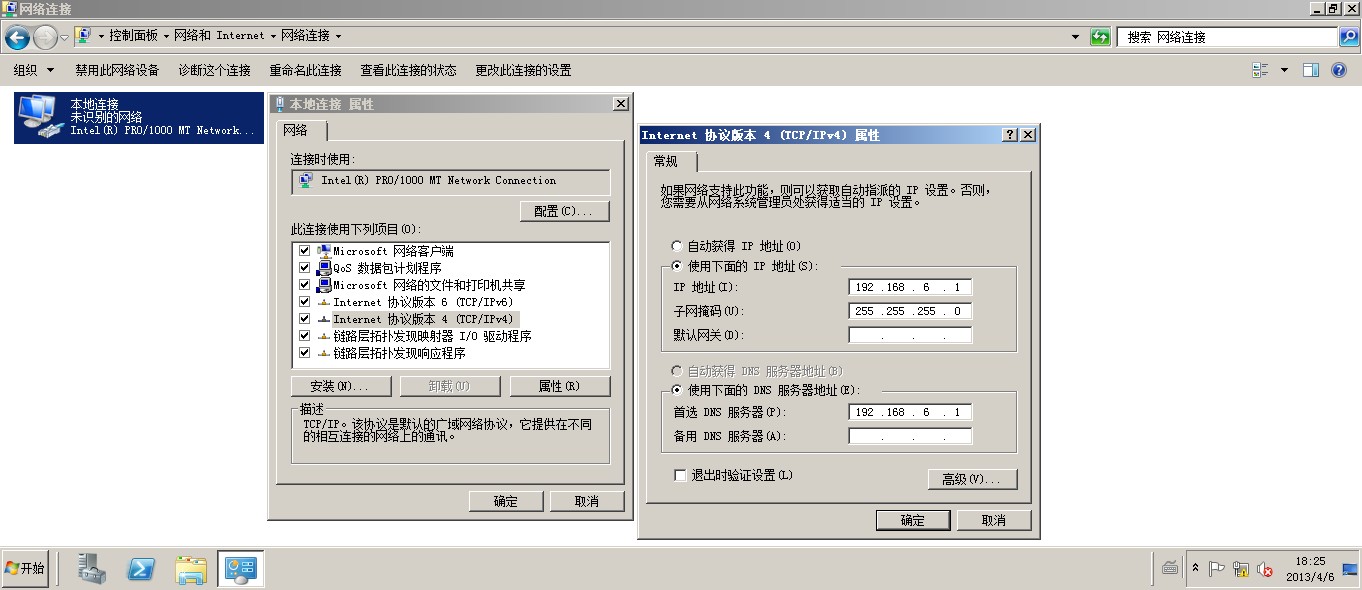Expand arrow after 网络和 Internet breadcrumb

[273, 36]
